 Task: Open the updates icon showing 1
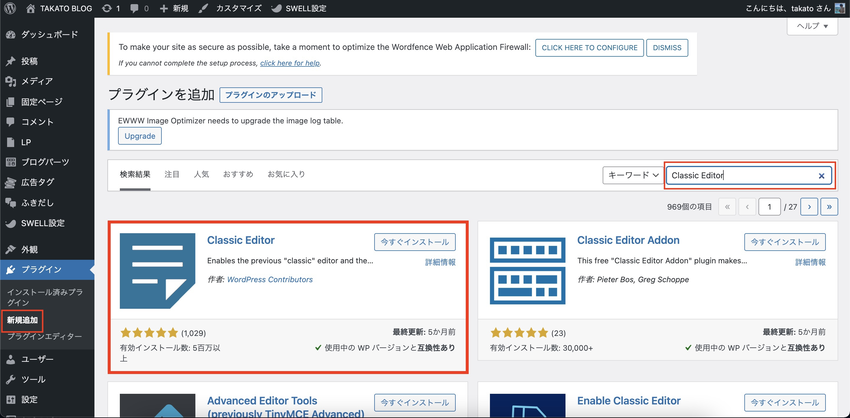pyautogui.click(x=107, y=9)
